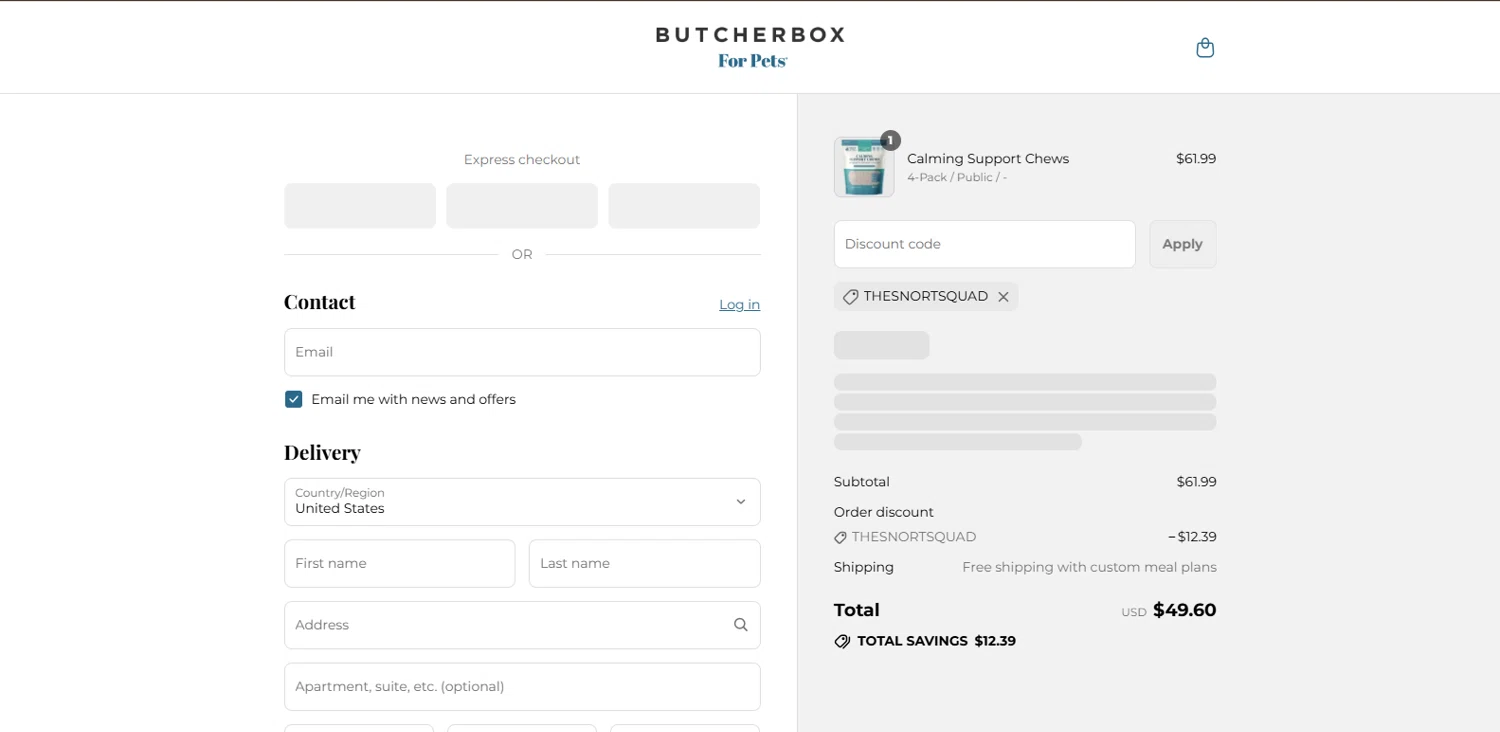The image size is (1500, 732).
Task: Click the Calming Support Chews product name
Action: [x=988, y=159]
